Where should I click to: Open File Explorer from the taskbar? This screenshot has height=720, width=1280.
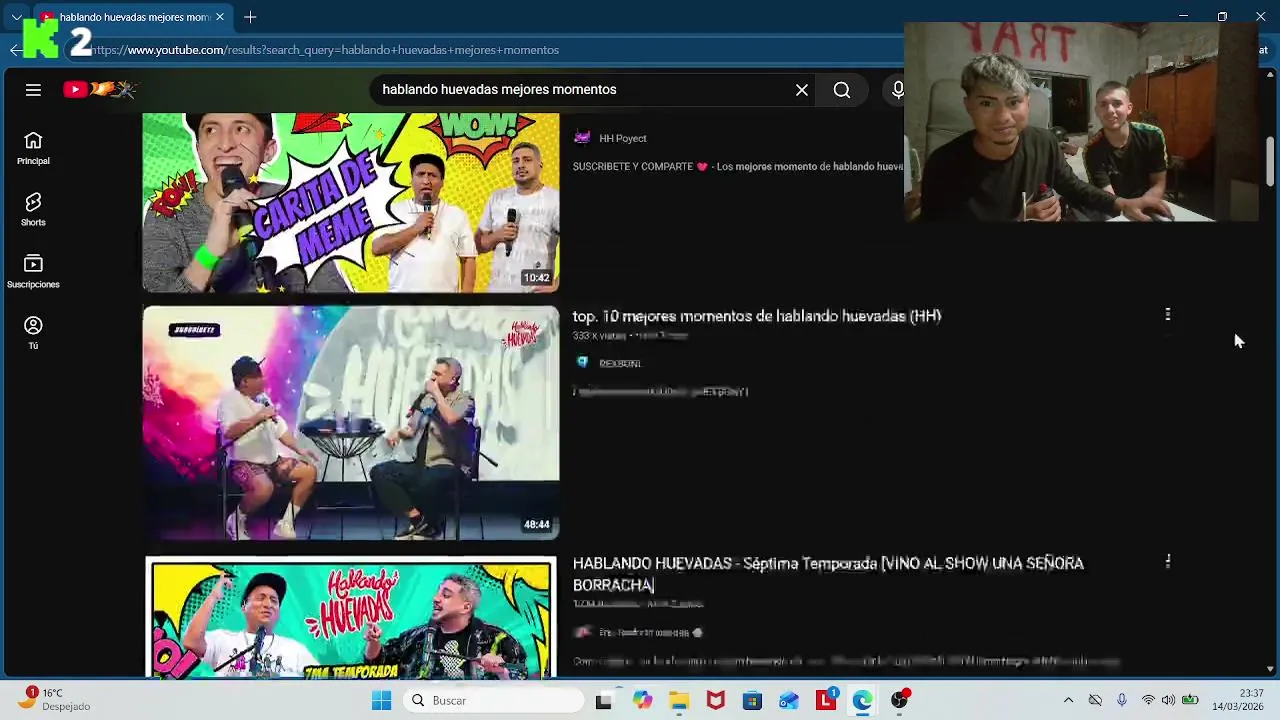coord(679,701)
